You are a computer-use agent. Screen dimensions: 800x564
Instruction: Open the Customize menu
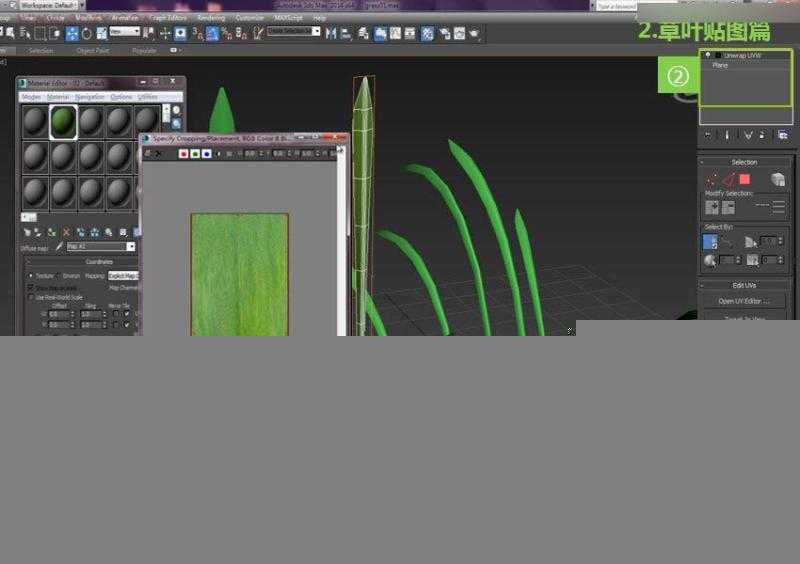[249, 18]
